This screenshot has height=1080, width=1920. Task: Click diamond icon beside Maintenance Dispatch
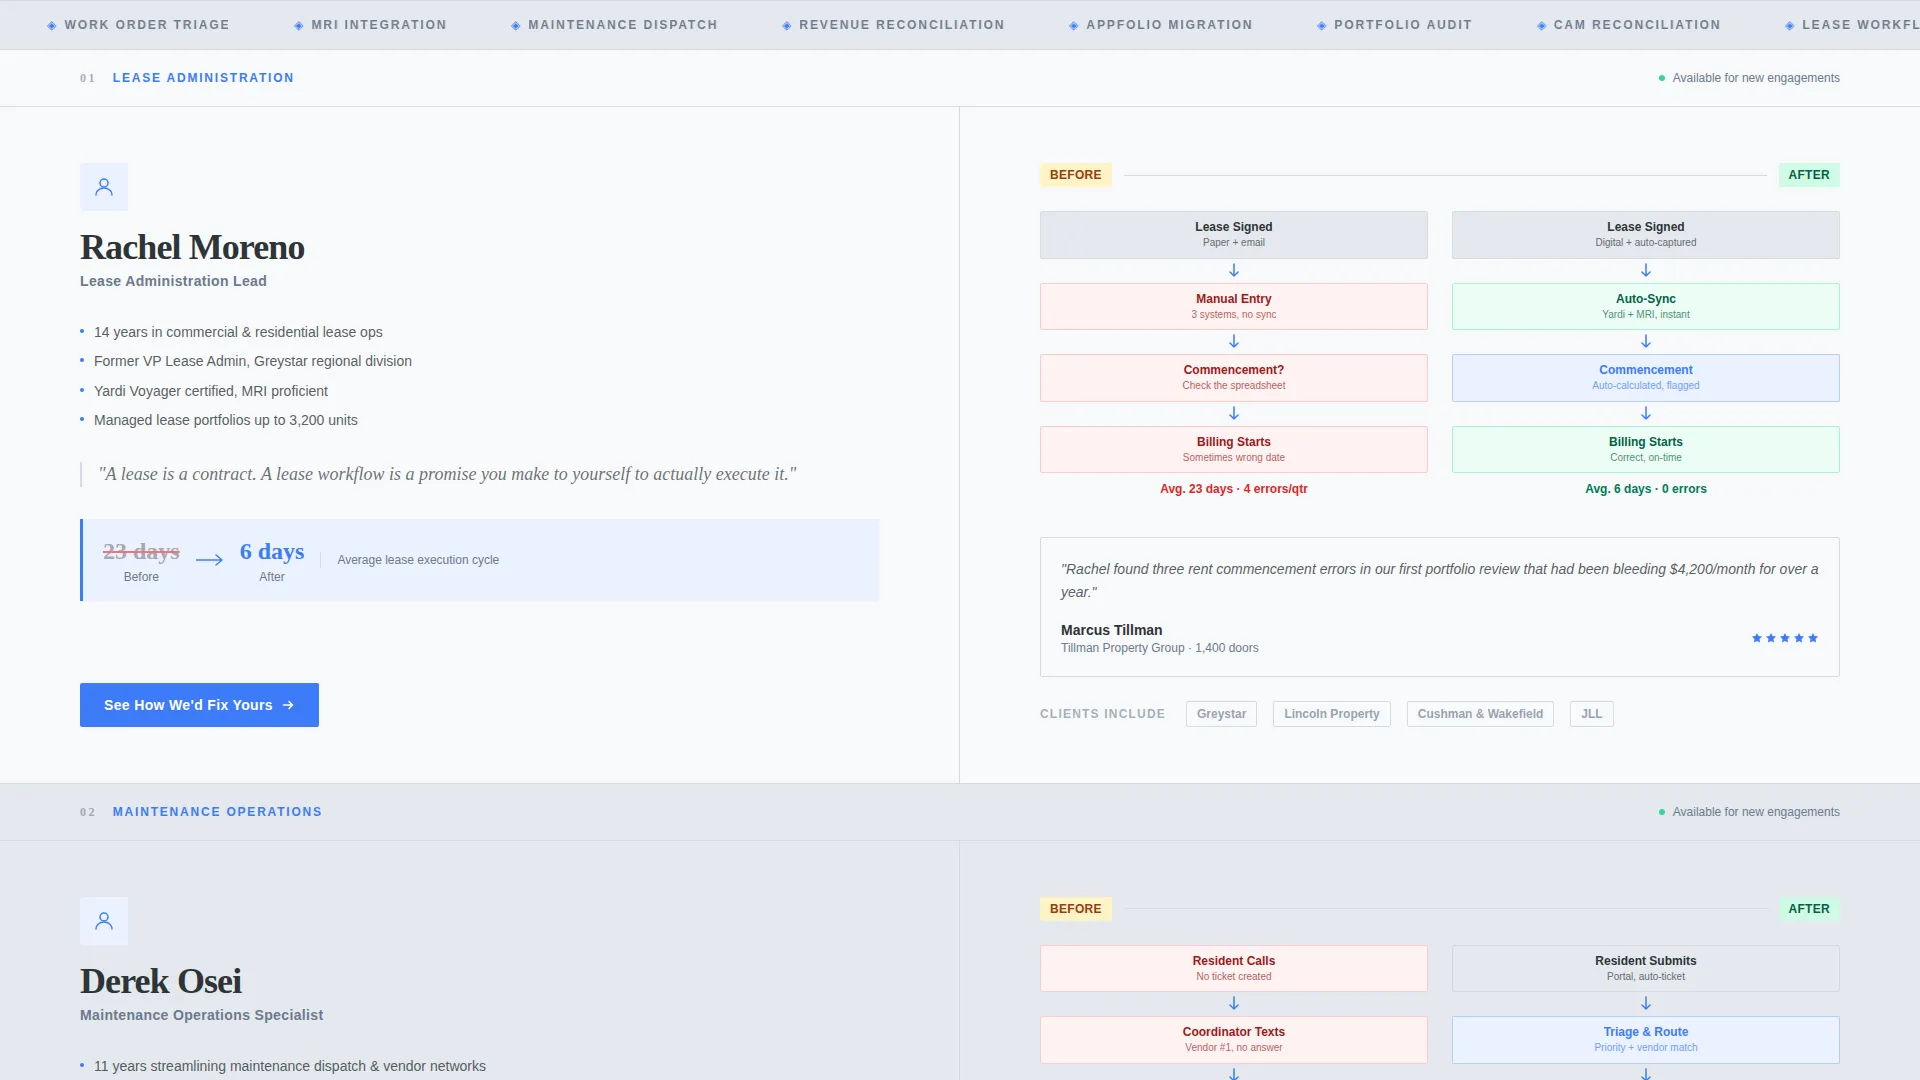click(516, 25)
